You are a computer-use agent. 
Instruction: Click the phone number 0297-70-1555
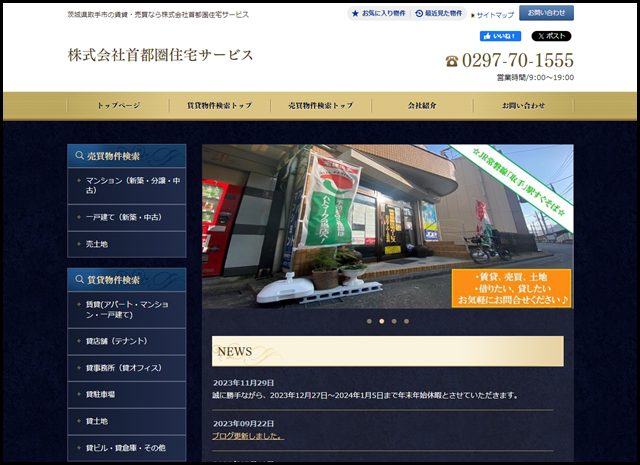[518, 60]
